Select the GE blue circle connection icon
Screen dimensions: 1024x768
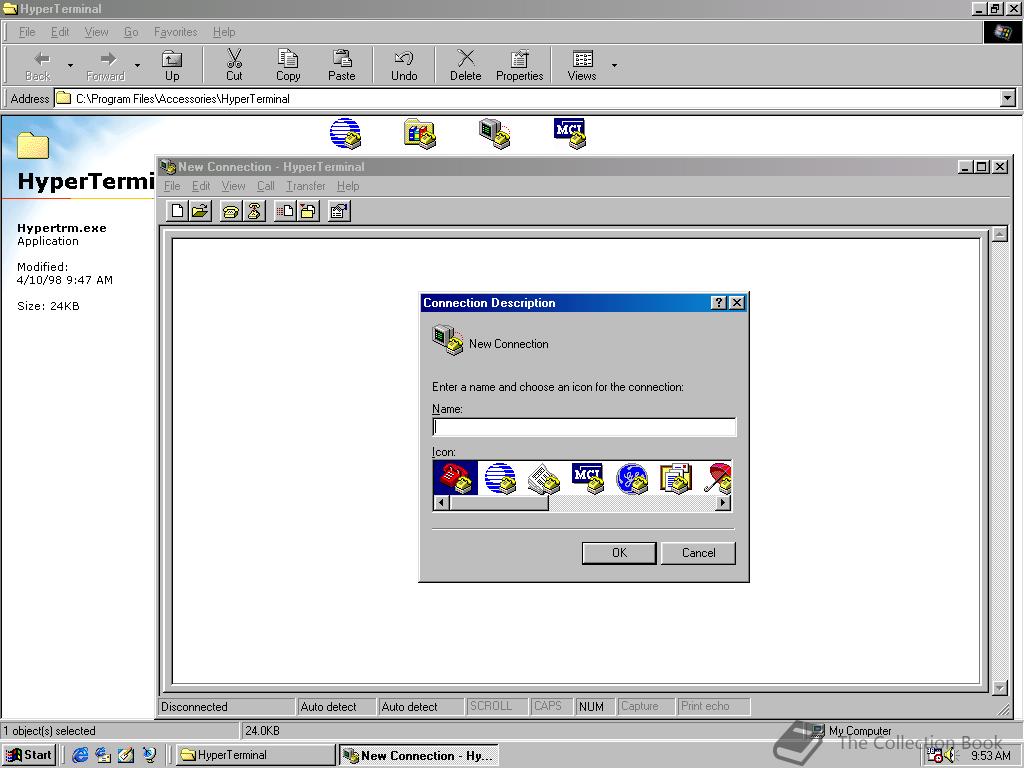(632, 478)
